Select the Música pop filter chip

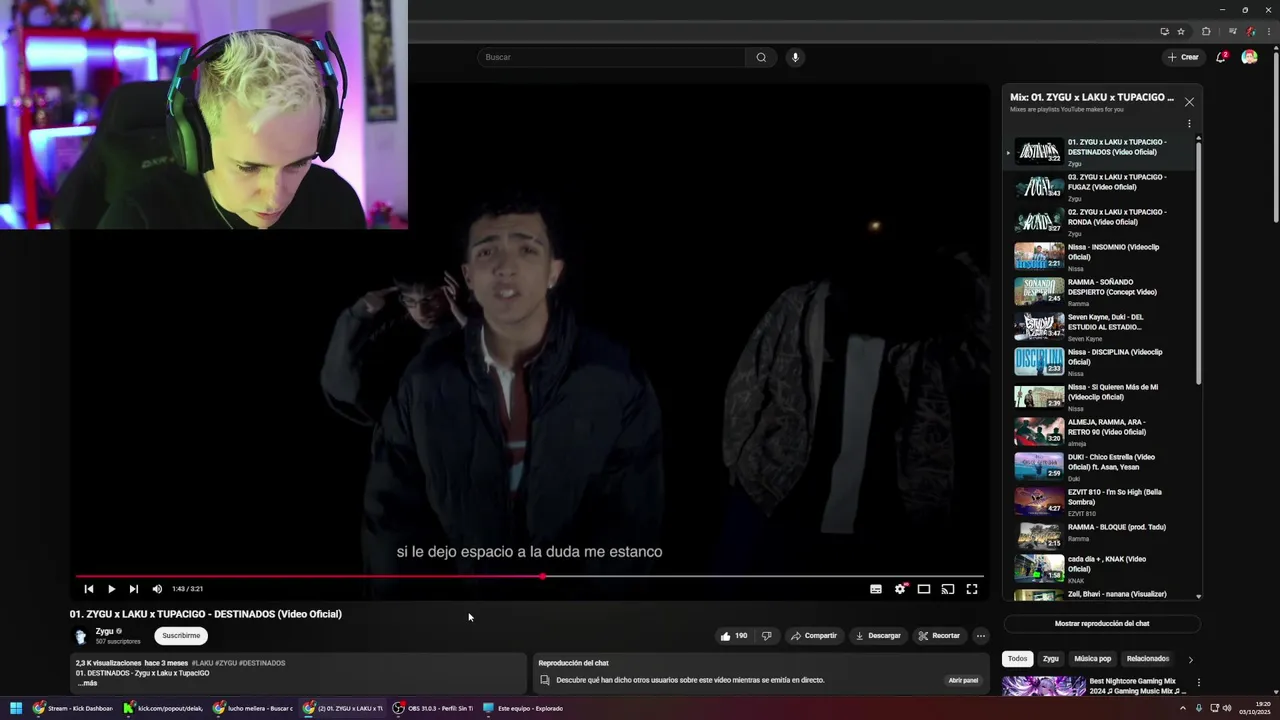(1092, 659)
